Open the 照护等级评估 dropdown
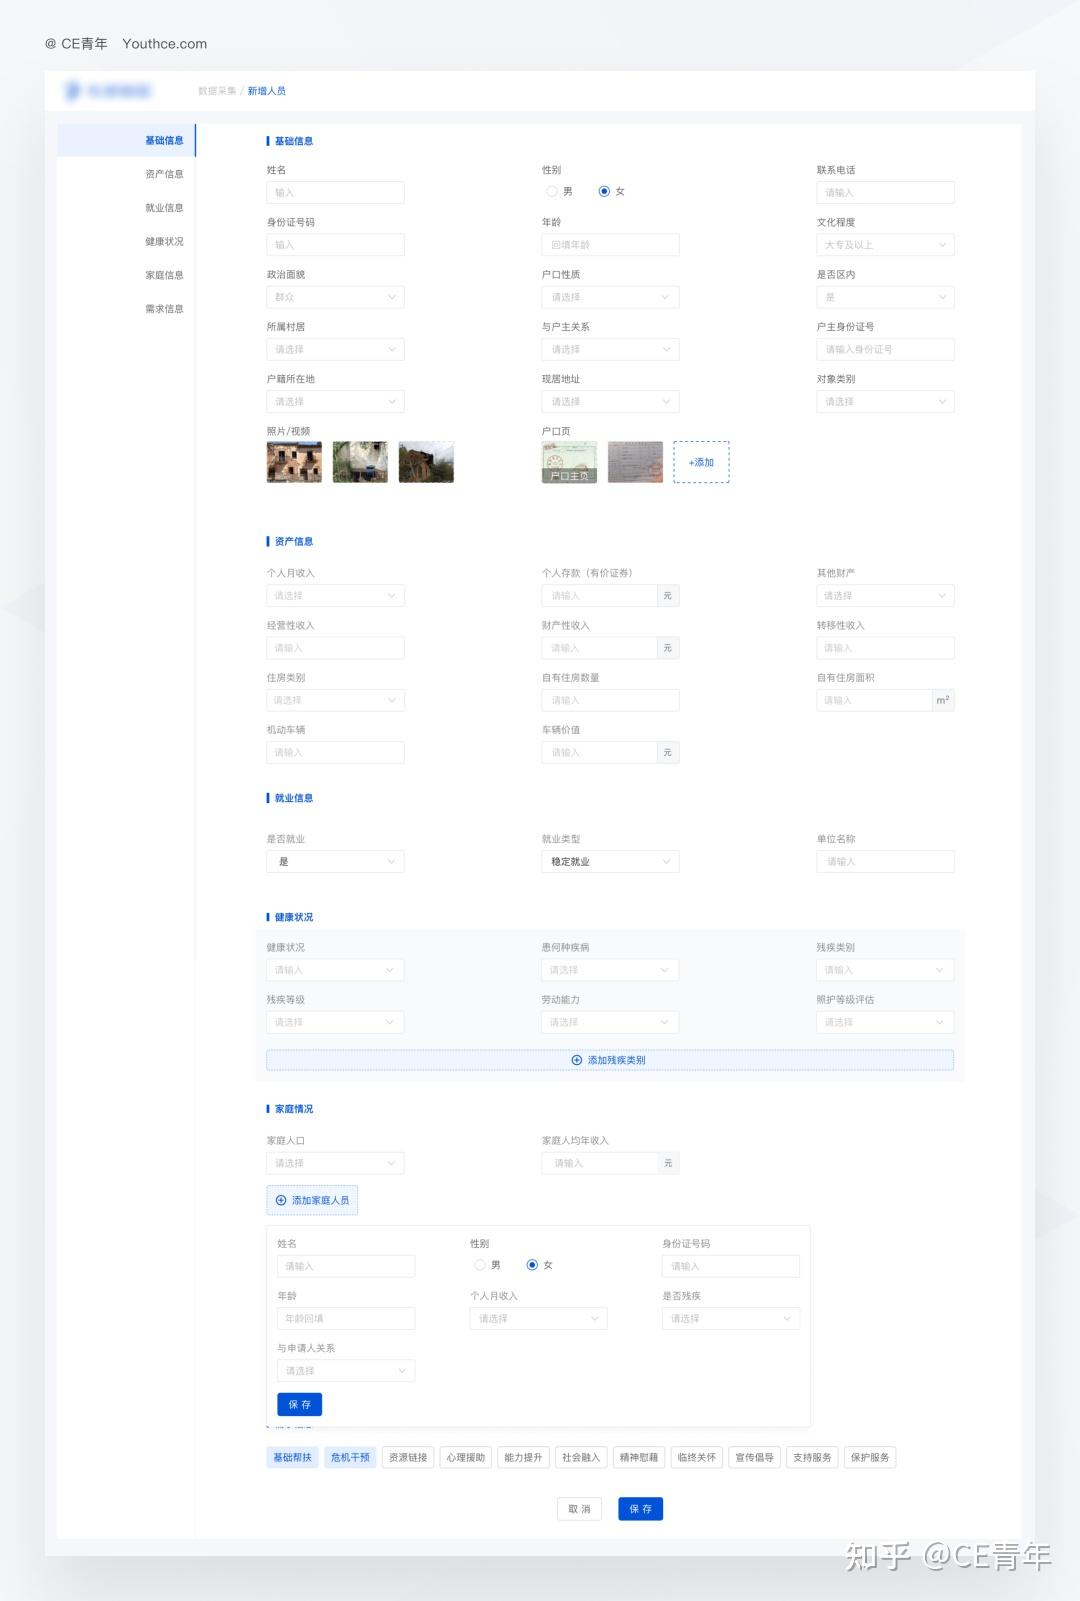This screenshot has width=1080, height=1601. 885,1022
